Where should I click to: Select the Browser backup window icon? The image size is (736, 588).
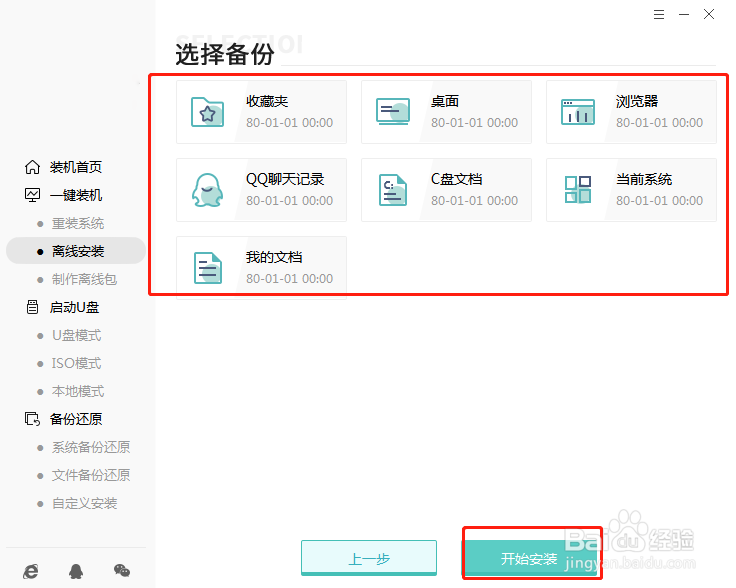click(578, 112)
